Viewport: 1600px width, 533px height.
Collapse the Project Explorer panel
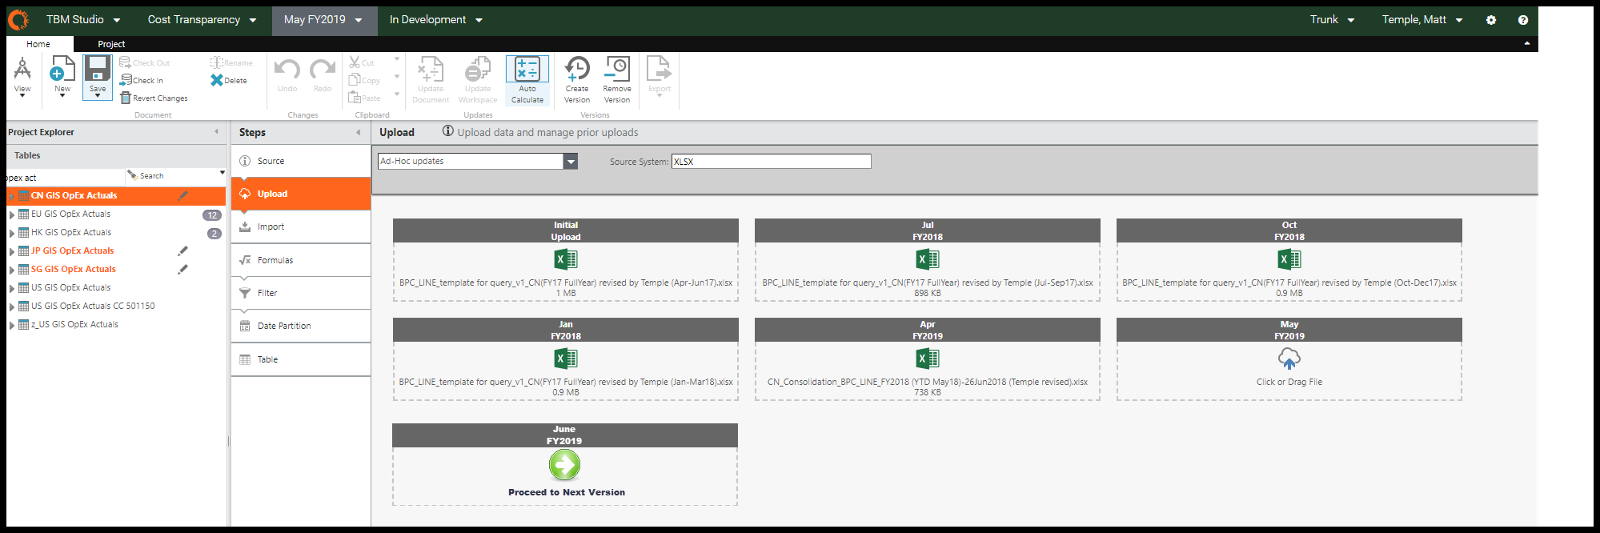[216, 132]
